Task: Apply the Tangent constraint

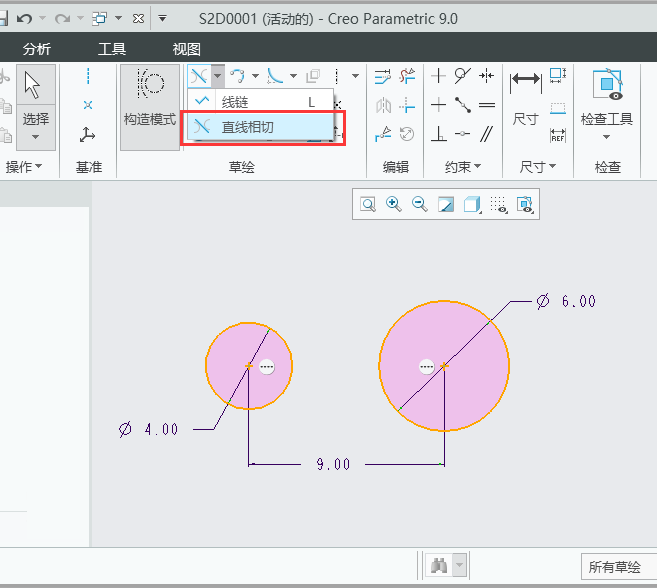Action: coord(463,76)
